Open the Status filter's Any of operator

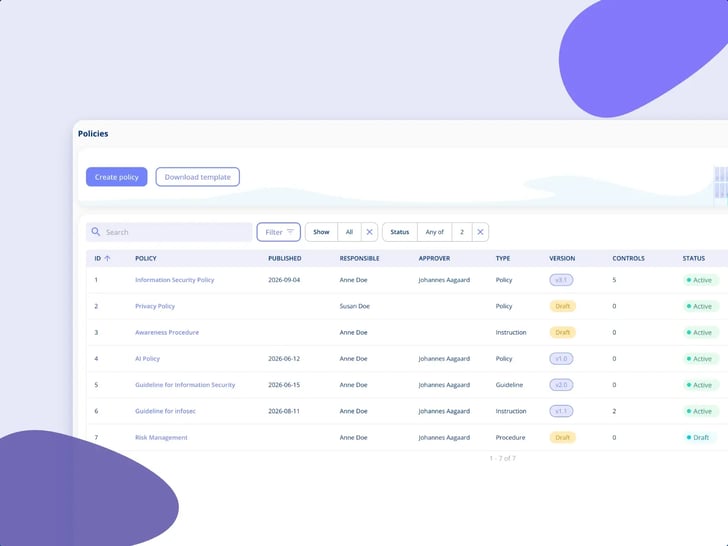point(435,232)
